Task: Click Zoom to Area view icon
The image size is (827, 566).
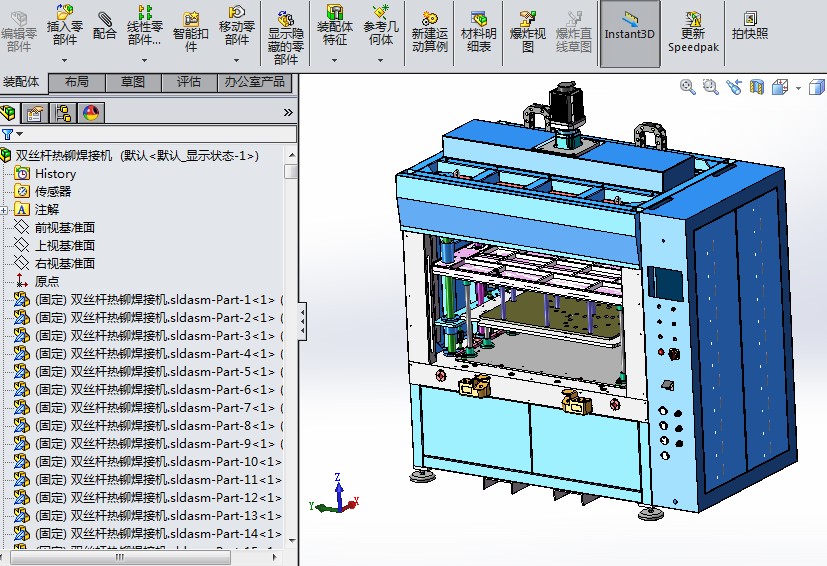Action: (x=710, y=87)
